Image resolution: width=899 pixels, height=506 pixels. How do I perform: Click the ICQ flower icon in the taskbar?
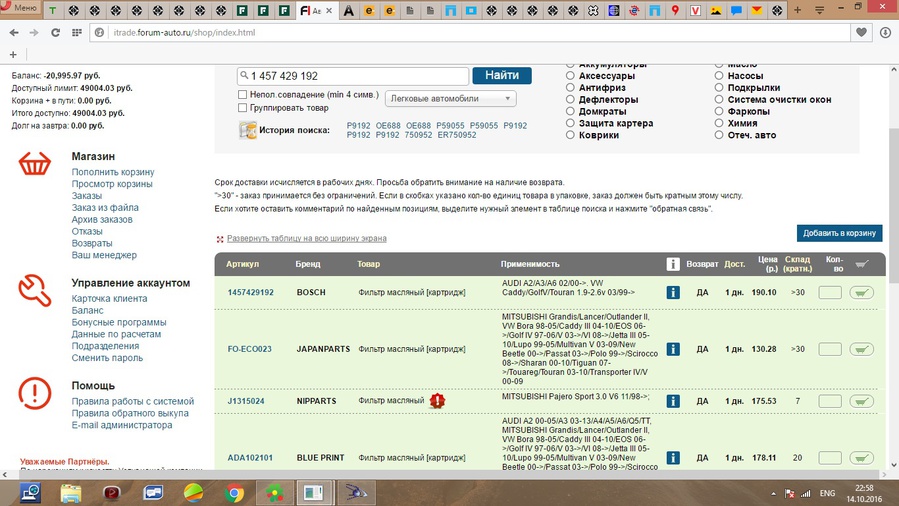pos(275,493)
